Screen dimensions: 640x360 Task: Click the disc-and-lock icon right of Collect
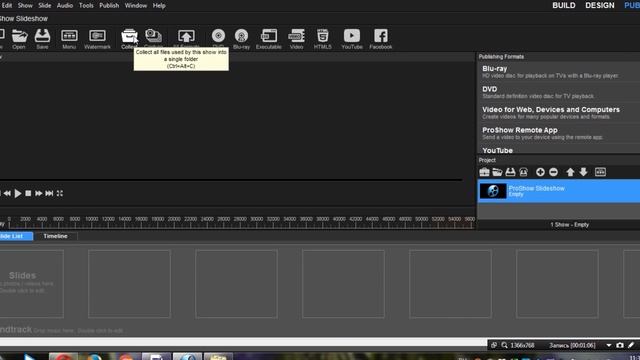153,37
